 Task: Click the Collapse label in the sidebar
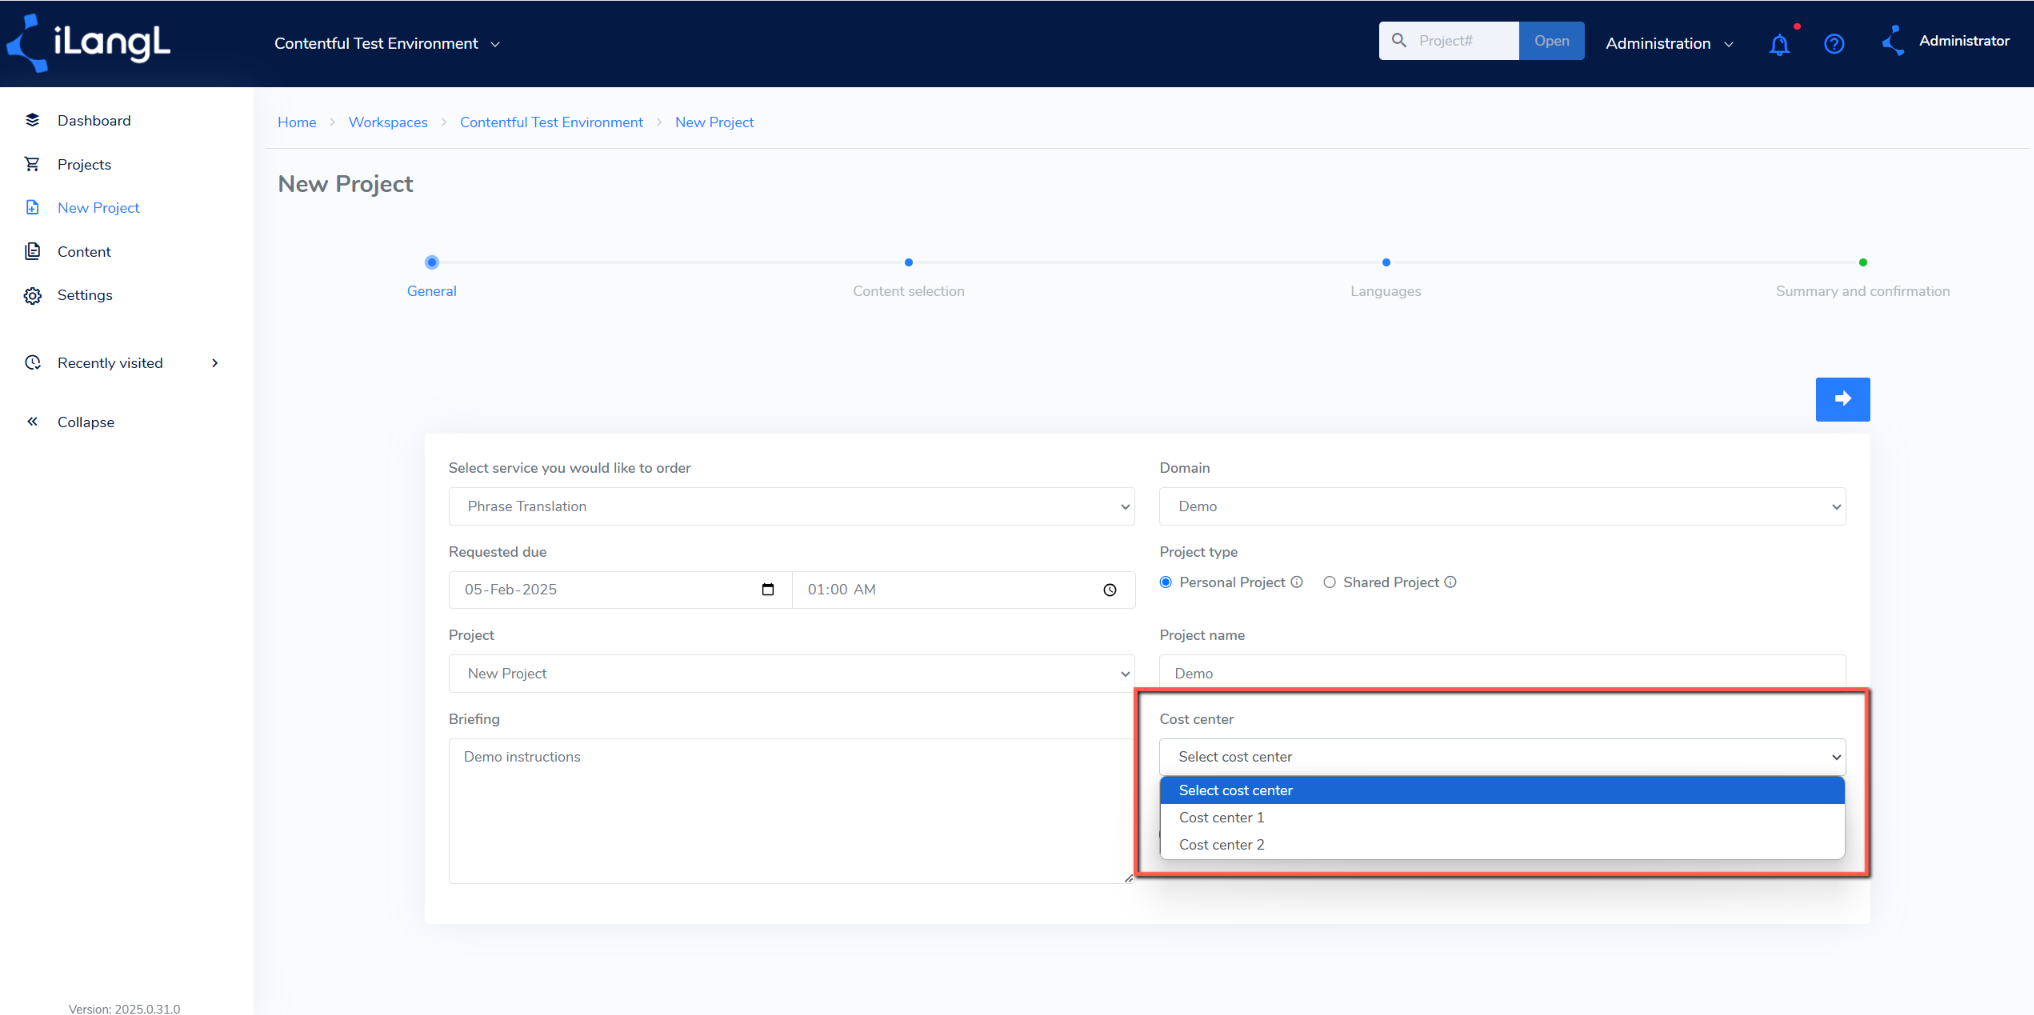[86, 422]
